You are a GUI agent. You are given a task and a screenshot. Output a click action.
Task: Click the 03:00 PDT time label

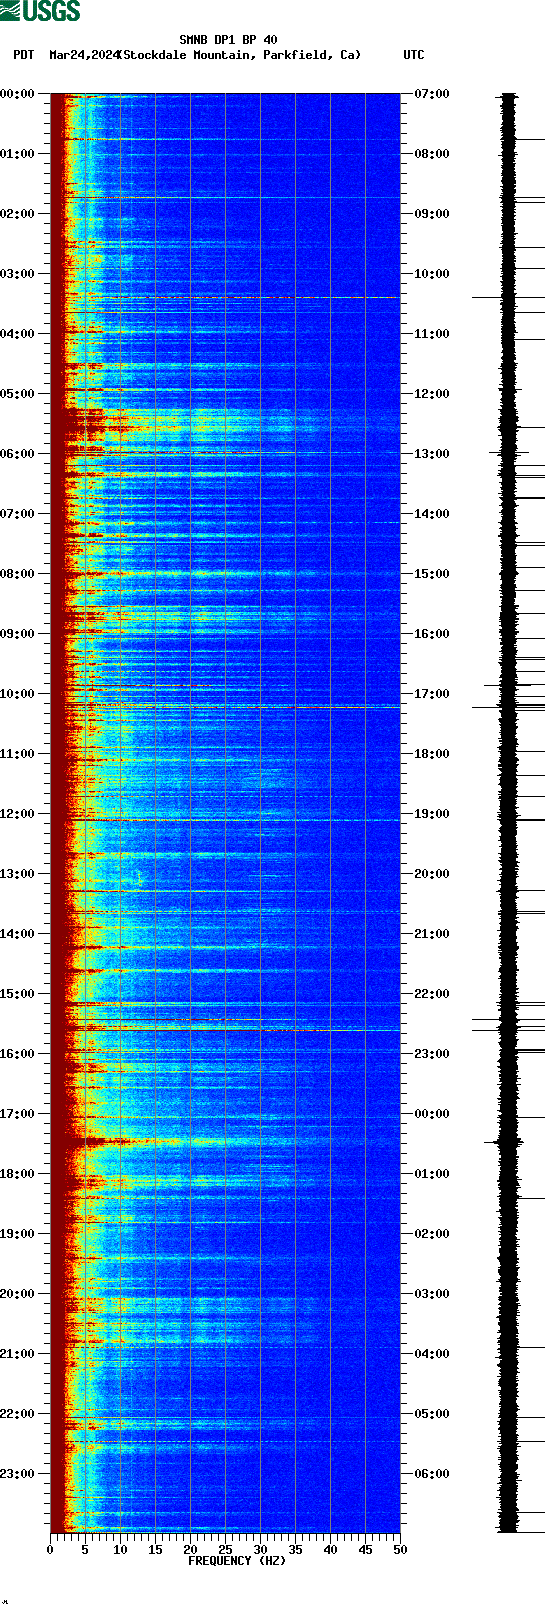click(x=17, y=274)
